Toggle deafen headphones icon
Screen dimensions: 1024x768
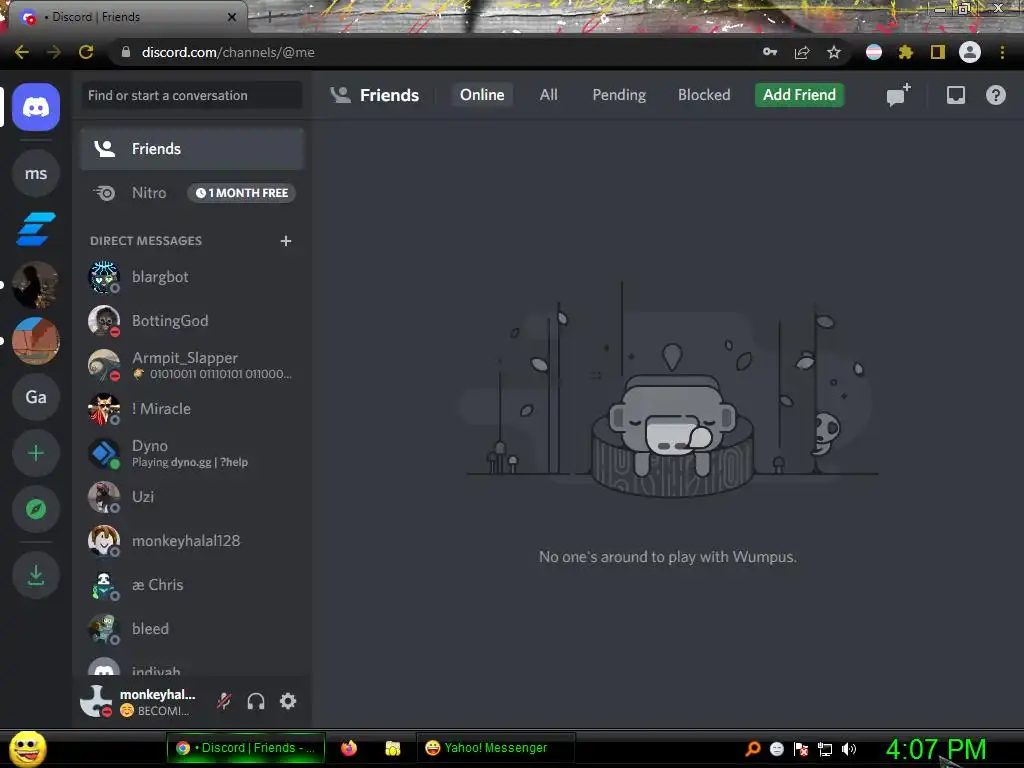pyautogui.click(x=256, y=701)
